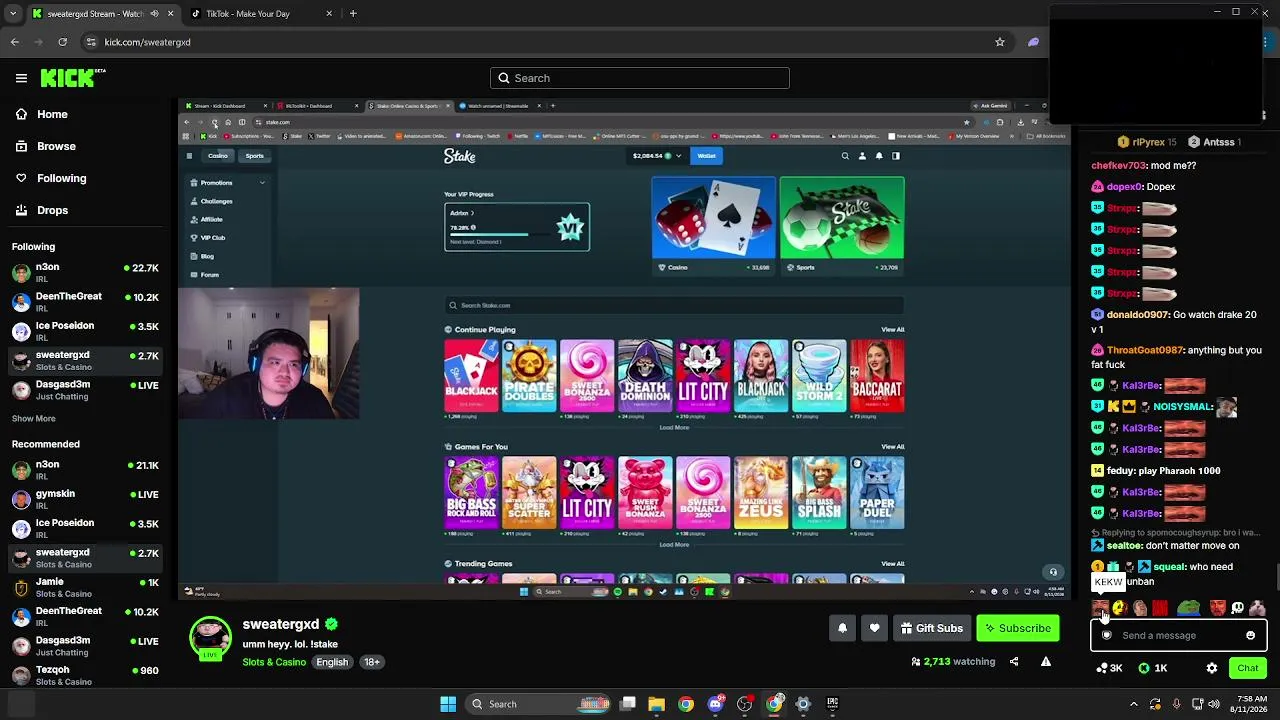Open the emoji picker in chat input
This screenshot has width=1280, height=720.
coord(1250,635)
